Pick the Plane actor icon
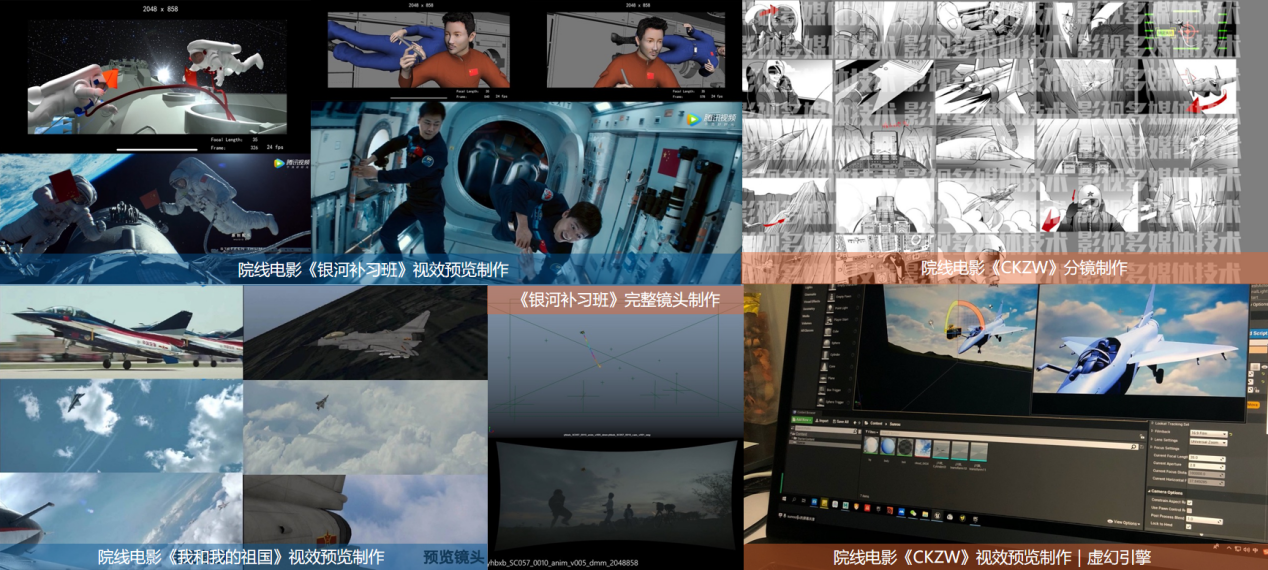The width and height of the screenshot is (1268, 570). (823, 378)
